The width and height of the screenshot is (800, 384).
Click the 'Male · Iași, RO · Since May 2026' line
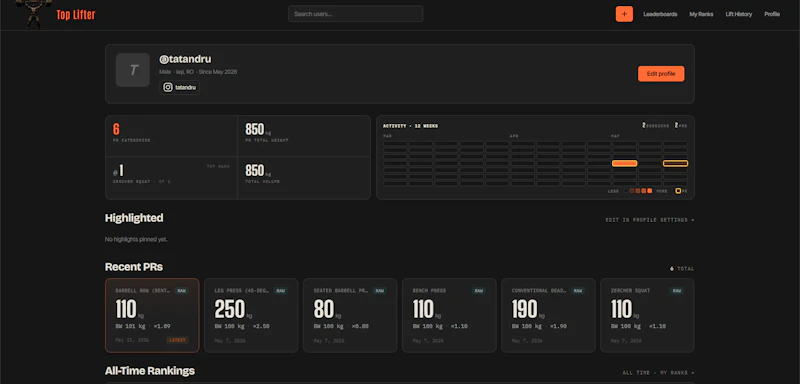pos(198,72)
